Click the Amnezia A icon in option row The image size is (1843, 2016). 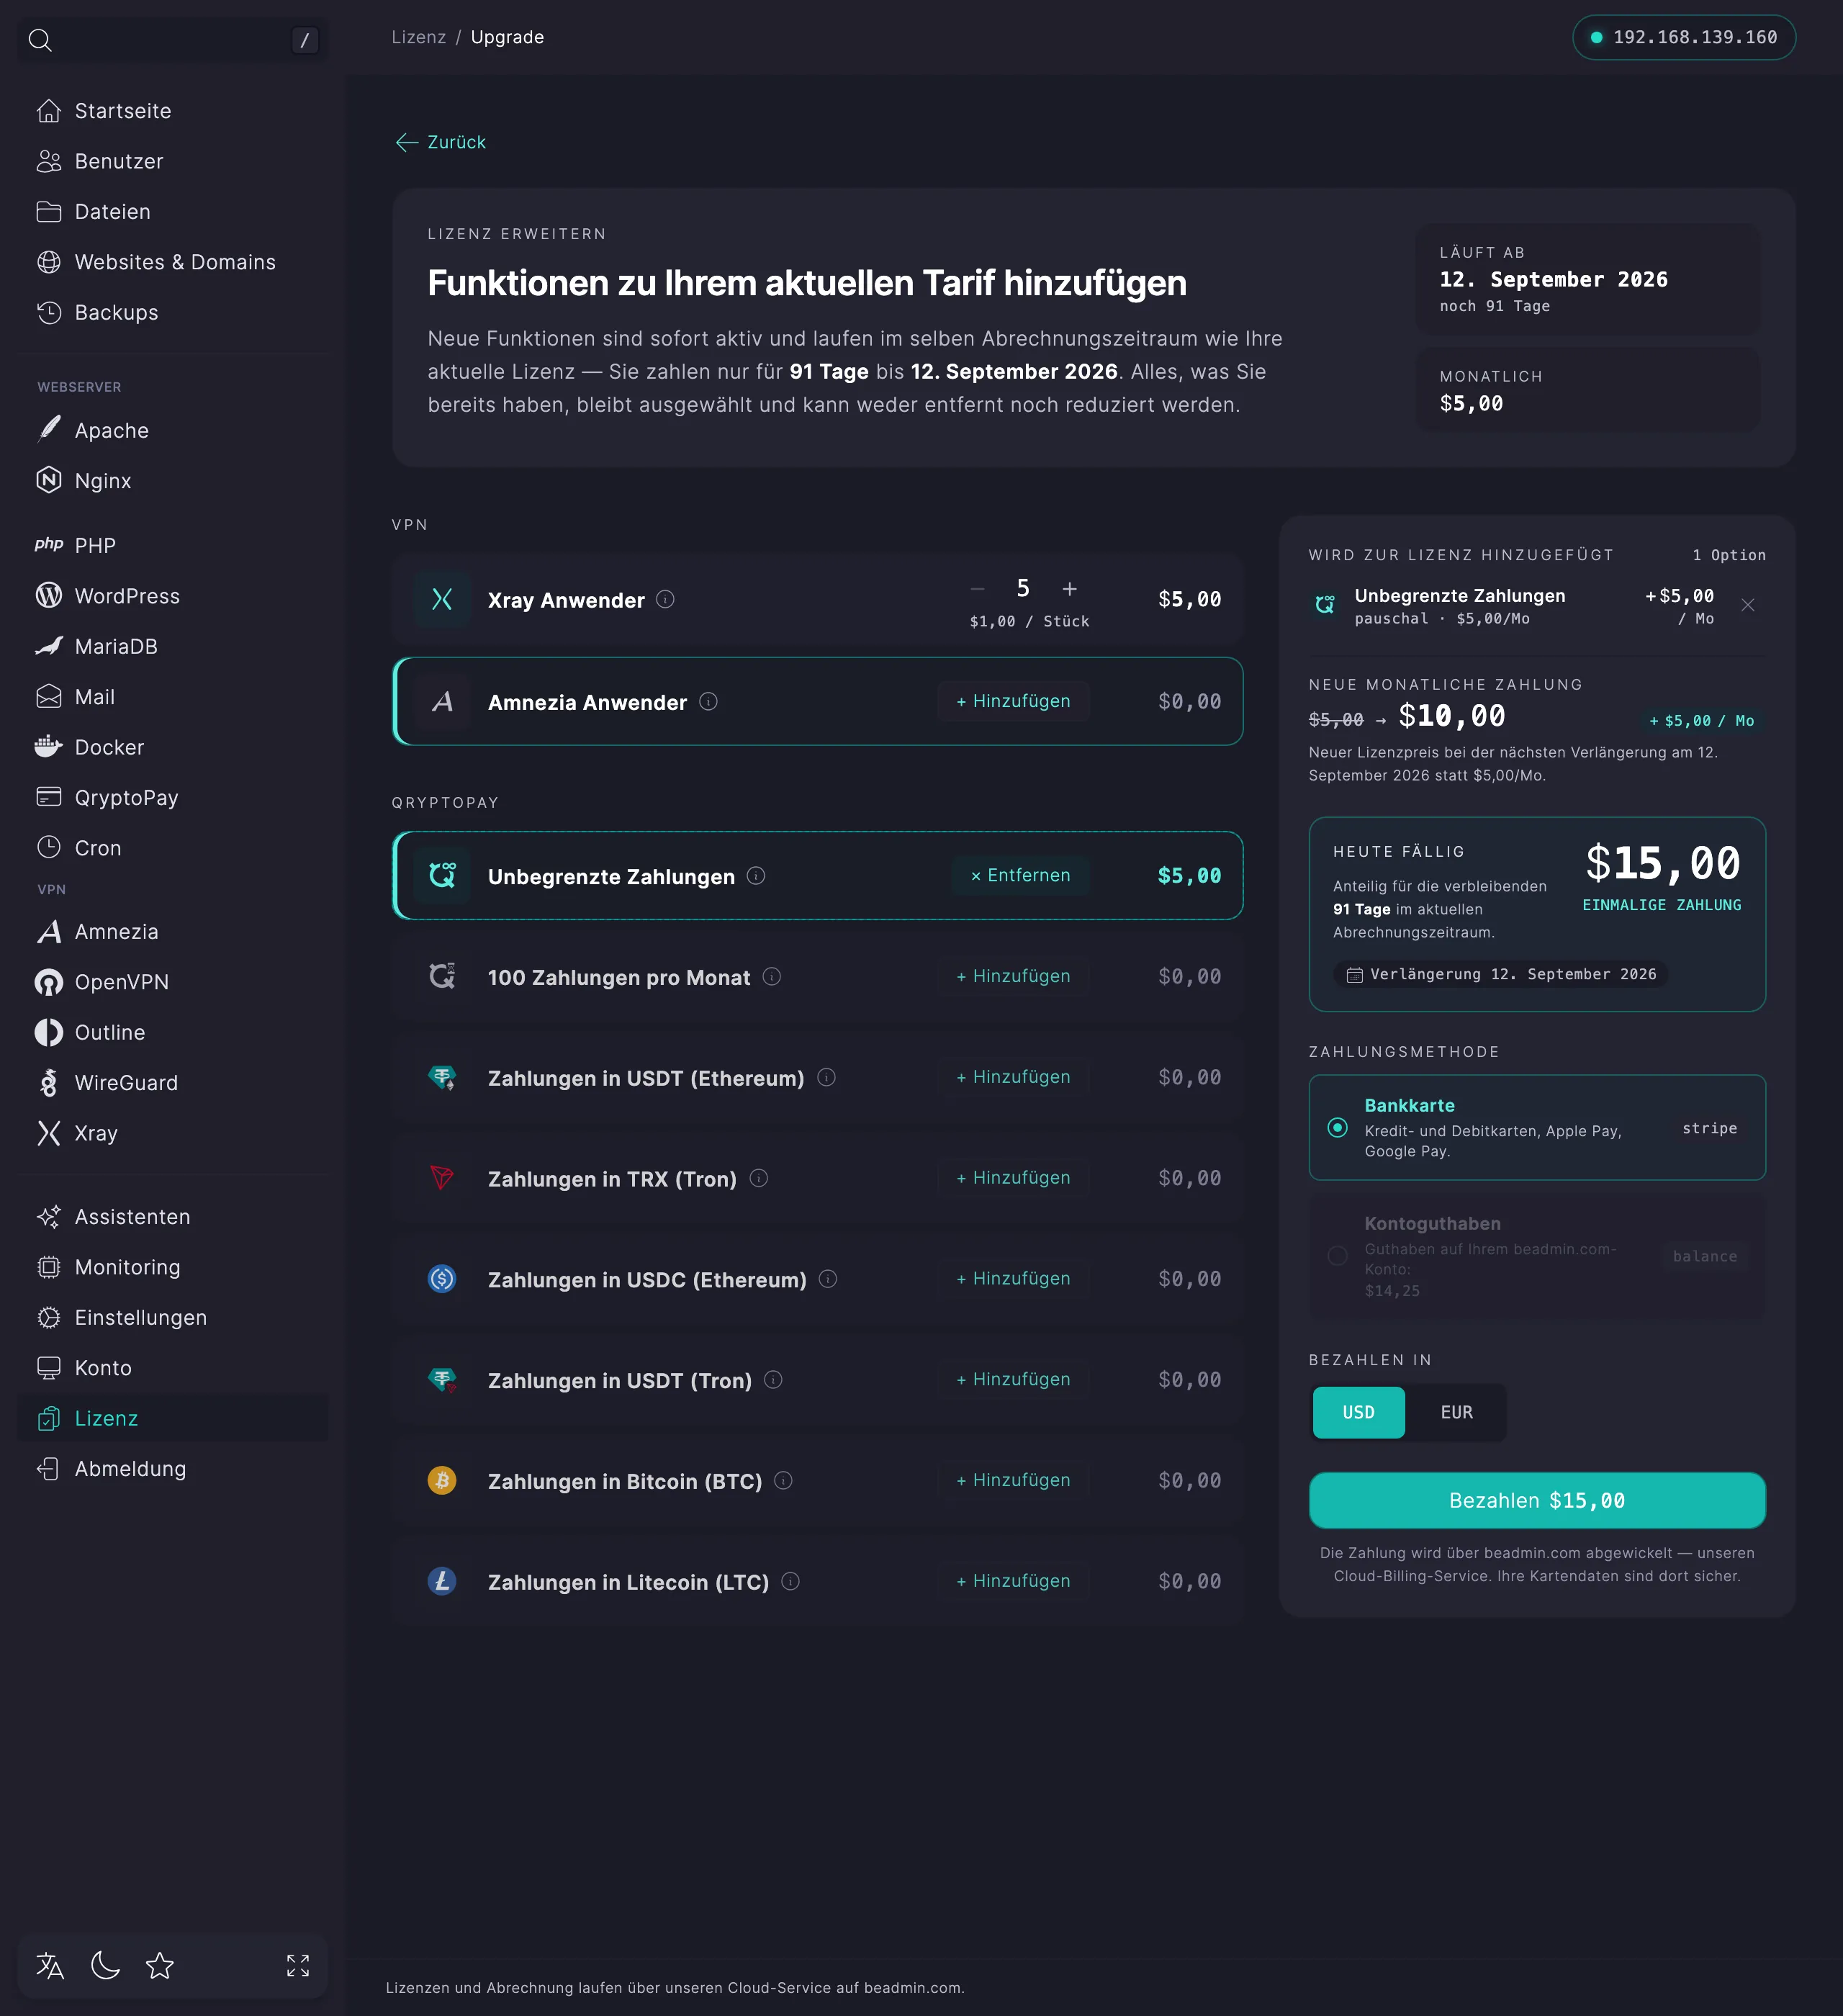[x=442, y=701]
